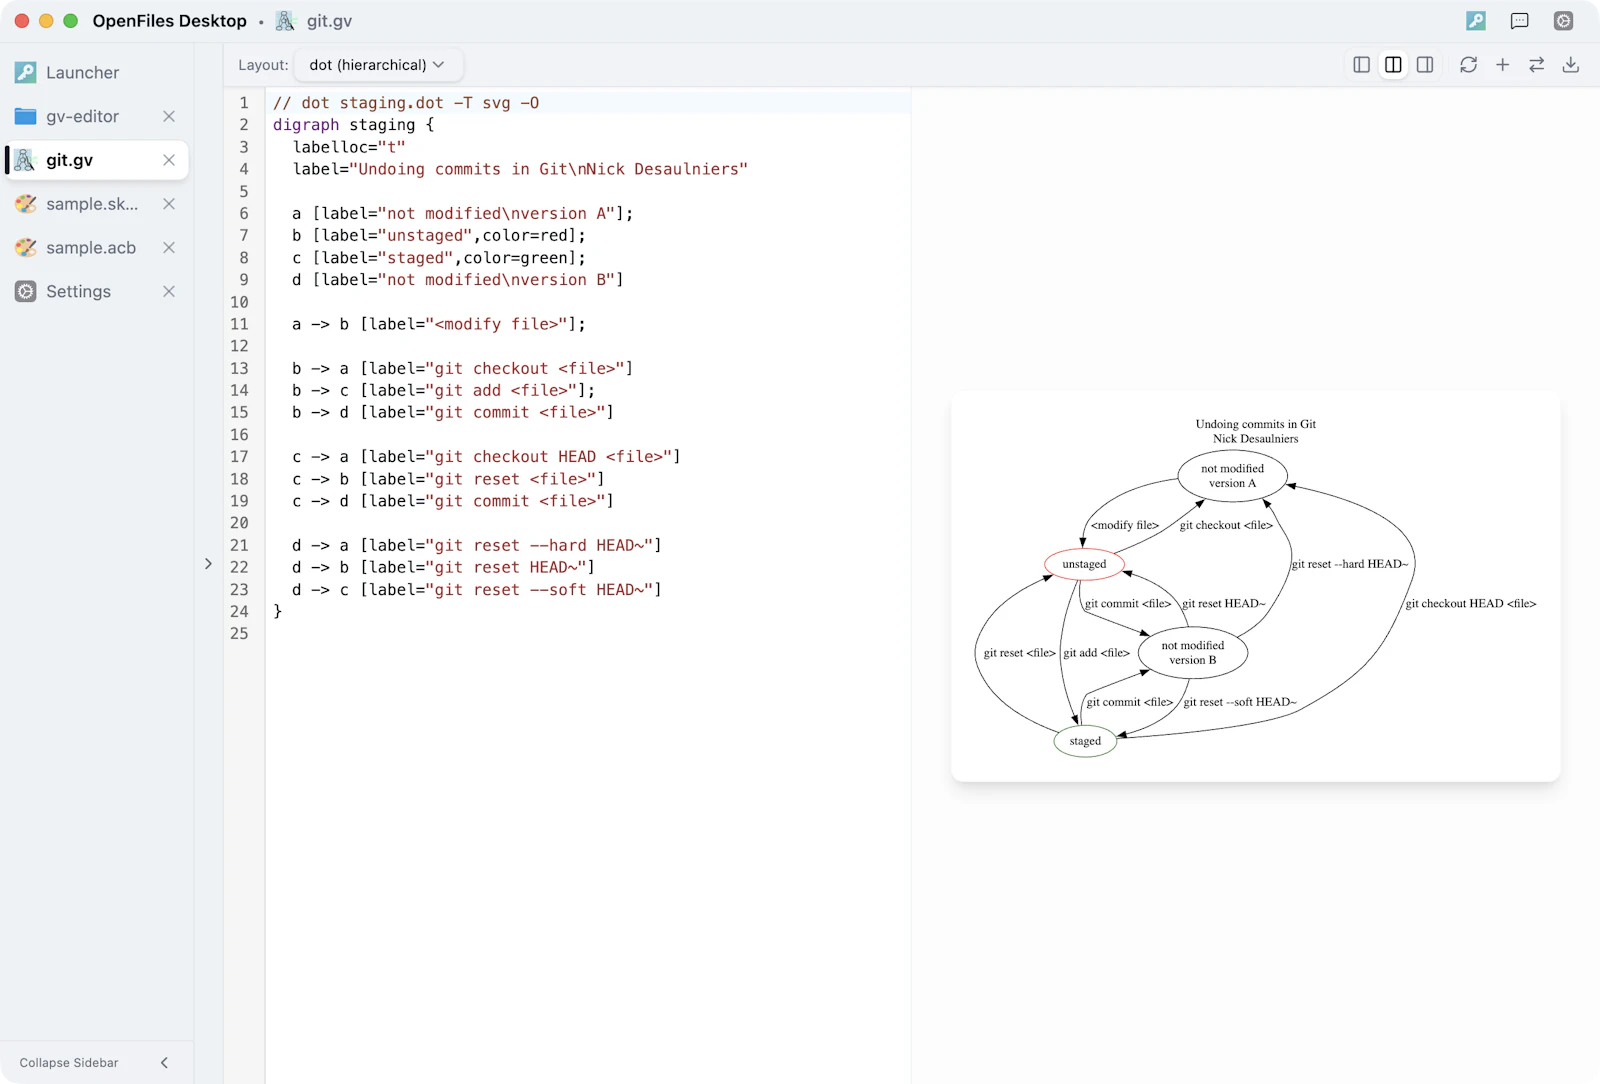This screenshot has height=1084, width=1600.
Task: Click the refresh graph icon
Action: click(1468, 65)
